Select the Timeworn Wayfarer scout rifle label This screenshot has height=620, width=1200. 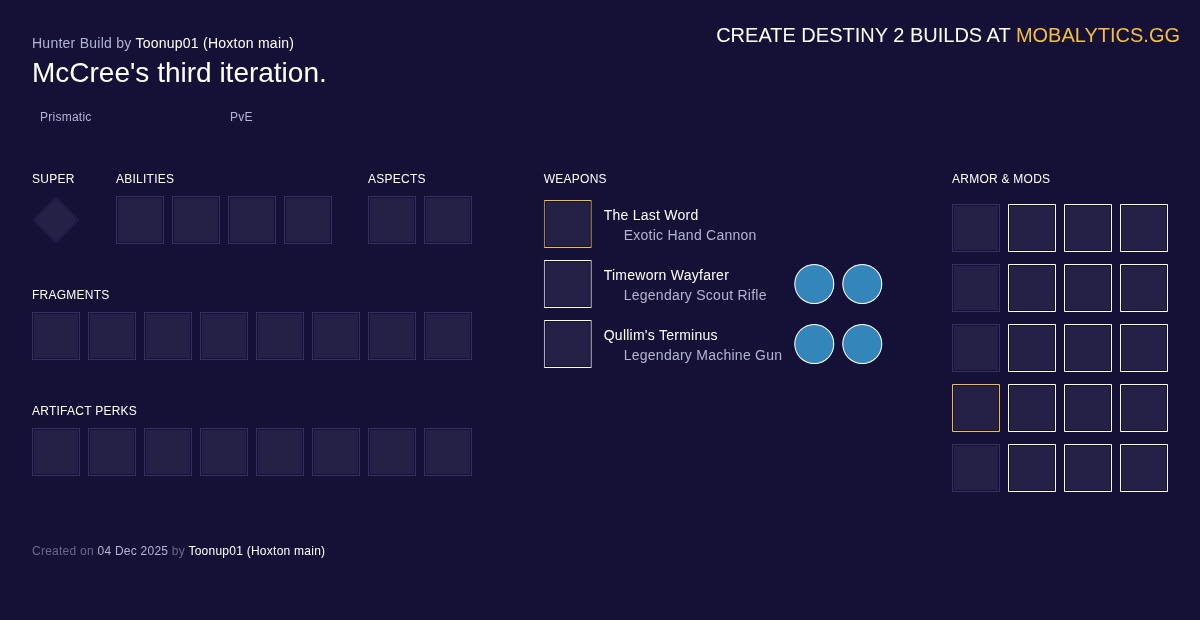(695, 295)
